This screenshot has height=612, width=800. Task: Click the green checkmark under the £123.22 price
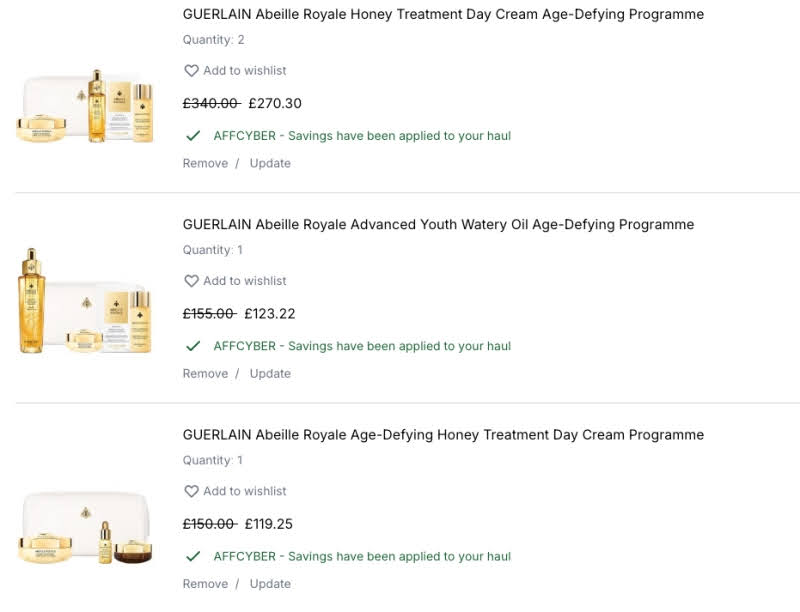point(193,346)
